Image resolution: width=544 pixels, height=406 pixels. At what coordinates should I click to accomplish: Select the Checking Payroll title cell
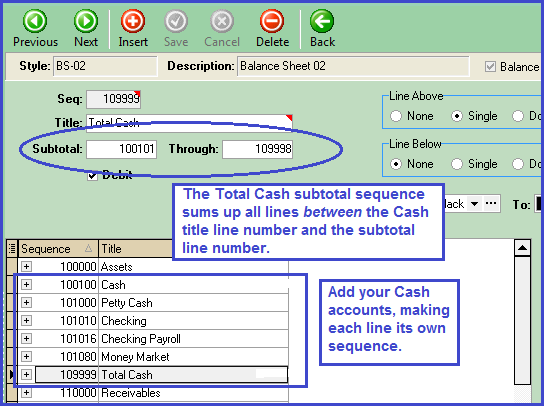coord(194,339)
